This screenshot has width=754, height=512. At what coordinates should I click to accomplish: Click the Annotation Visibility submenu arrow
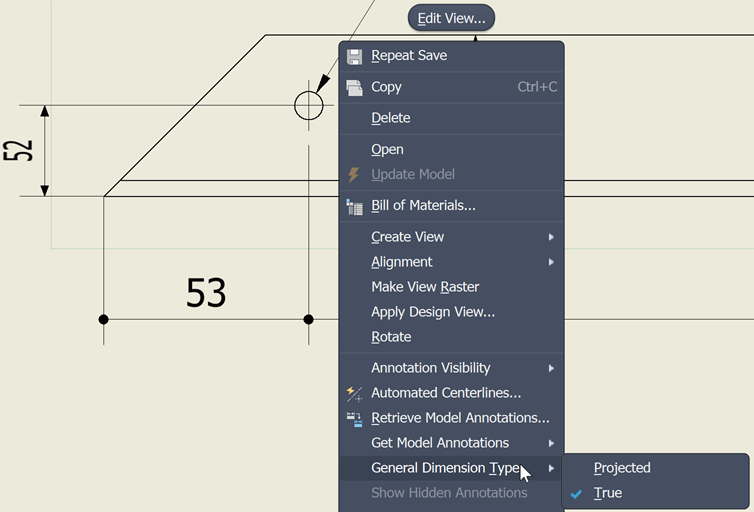551,368
